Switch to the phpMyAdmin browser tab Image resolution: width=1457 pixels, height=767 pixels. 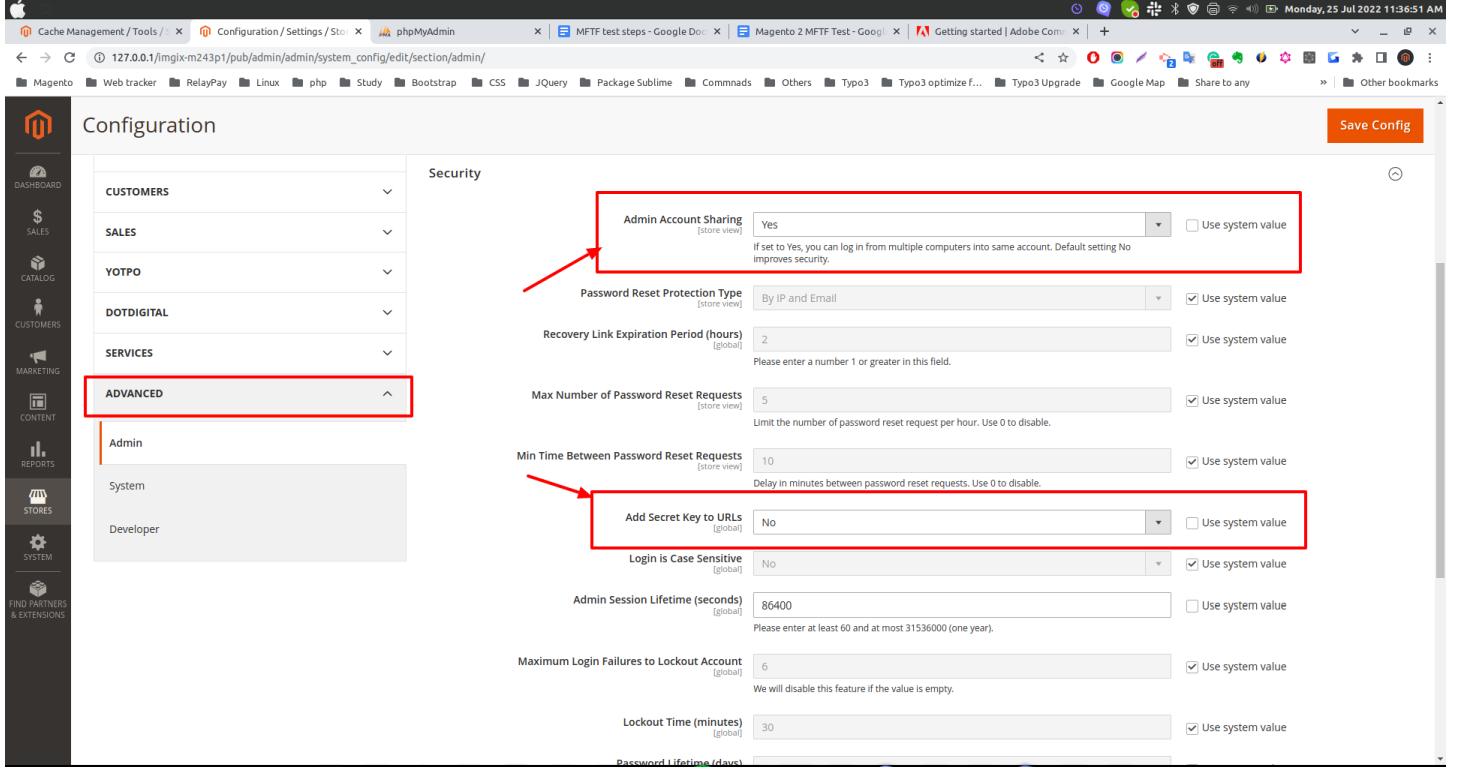460,31
